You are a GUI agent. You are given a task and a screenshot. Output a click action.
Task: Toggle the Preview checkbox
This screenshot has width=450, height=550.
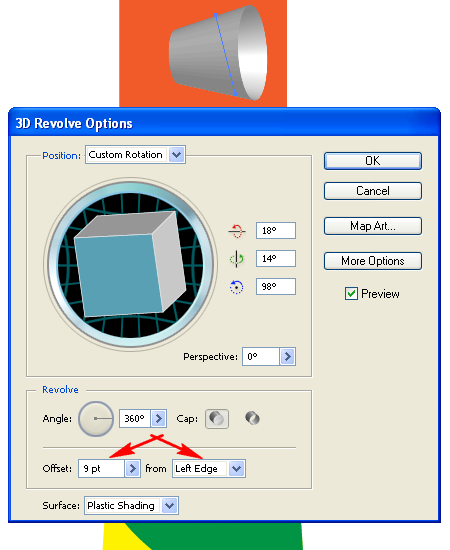pos(351,294)
